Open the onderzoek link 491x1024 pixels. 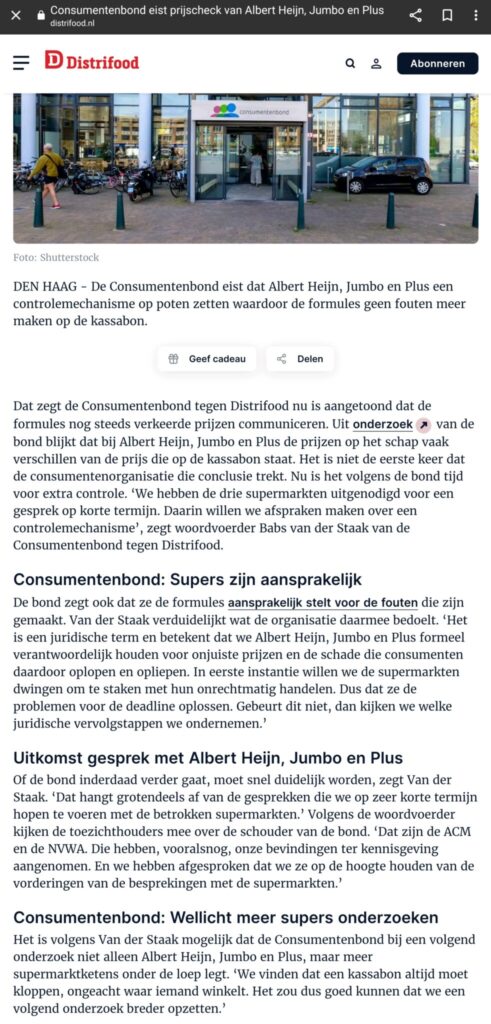pyautogui.click(x=383, y=424)
